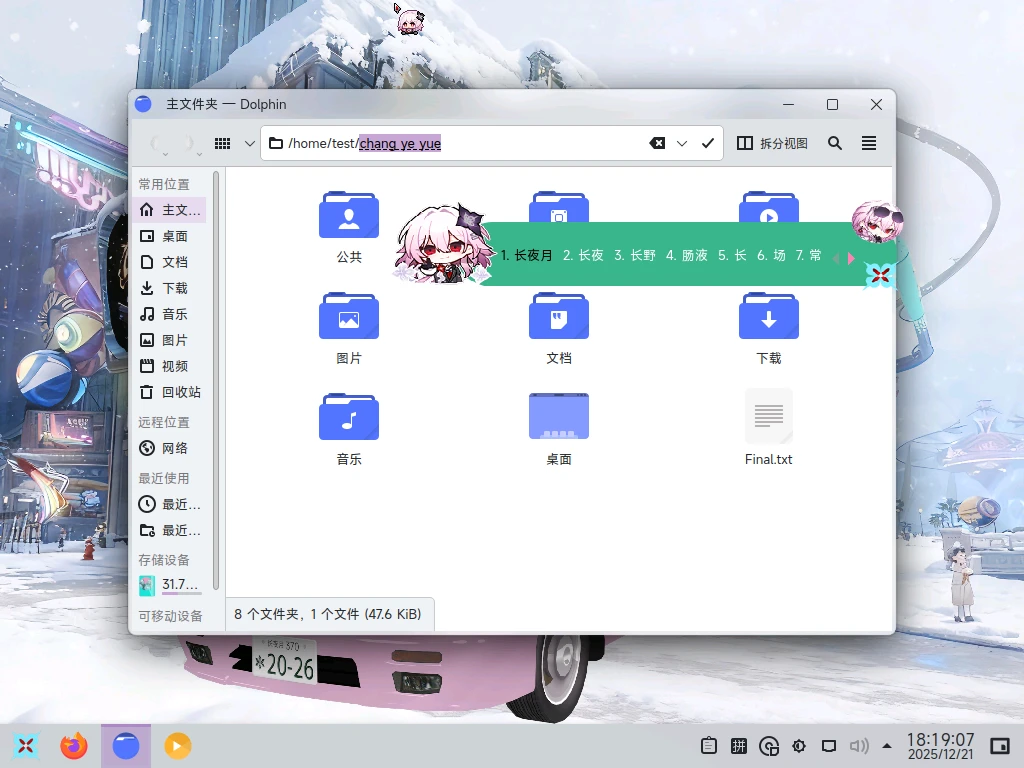Choose candidate 4. 肠液

[x=686, y=255]
